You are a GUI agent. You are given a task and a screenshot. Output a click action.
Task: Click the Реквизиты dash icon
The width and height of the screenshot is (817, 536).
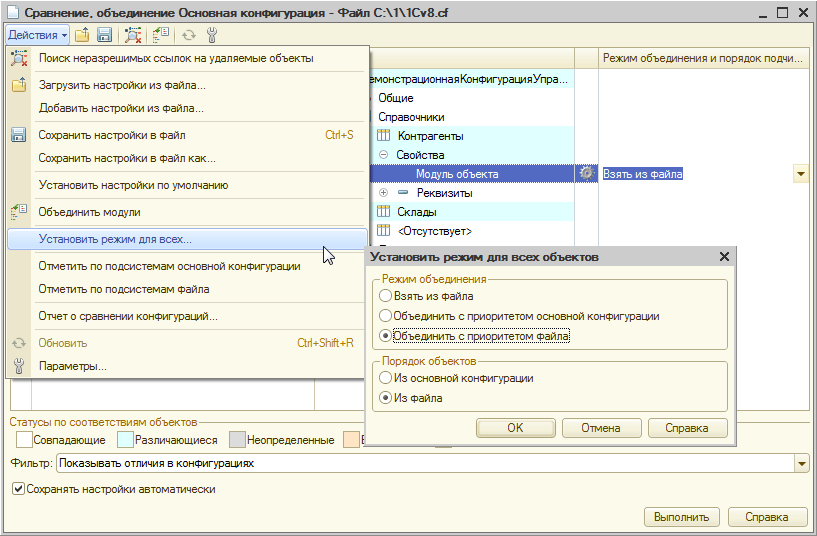coord(403,193)
